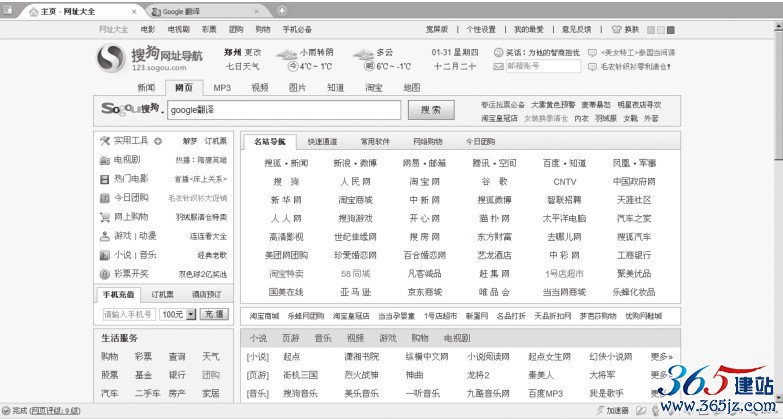
Task: Switch to the MP3 search tab
Action: [x=222, y=88]
